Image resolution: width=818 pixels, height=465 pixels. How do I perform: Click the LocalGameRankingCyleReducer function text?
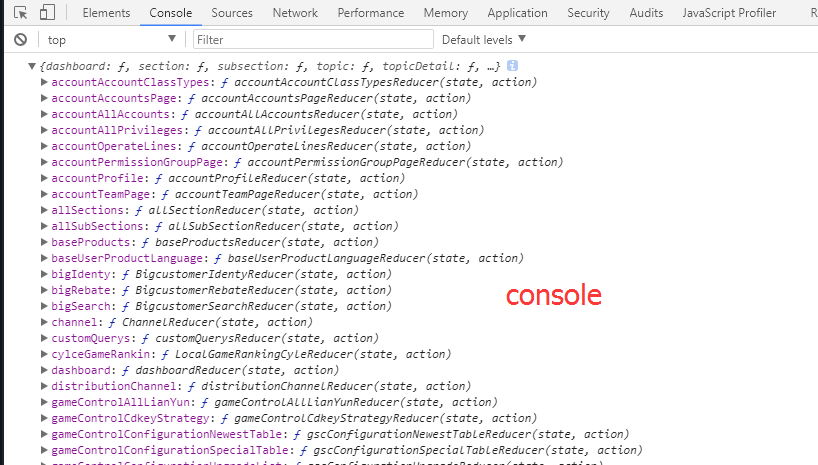pyautogui.click(x=313, y=354)
